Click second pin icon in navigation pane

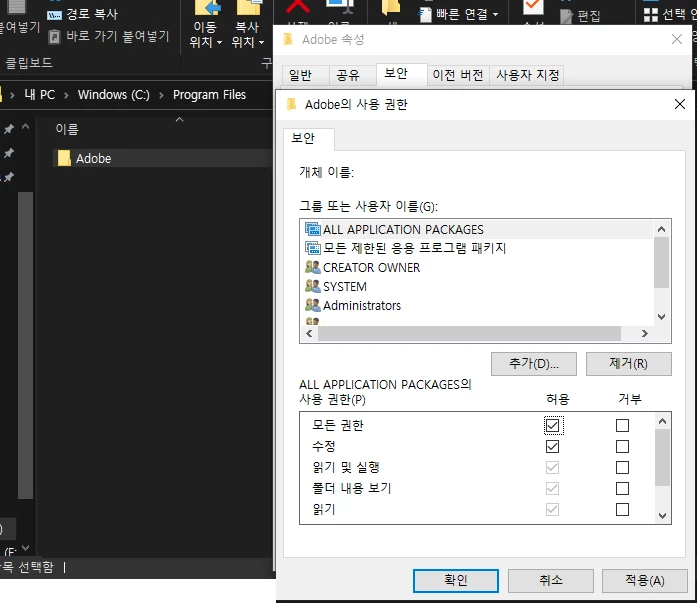pos(8,153)
